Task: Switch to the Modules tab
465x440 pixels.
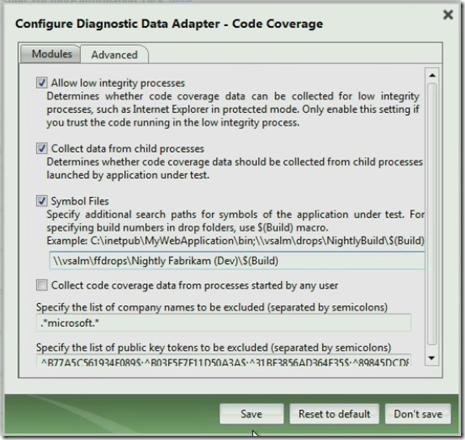Action: [51, 54]
